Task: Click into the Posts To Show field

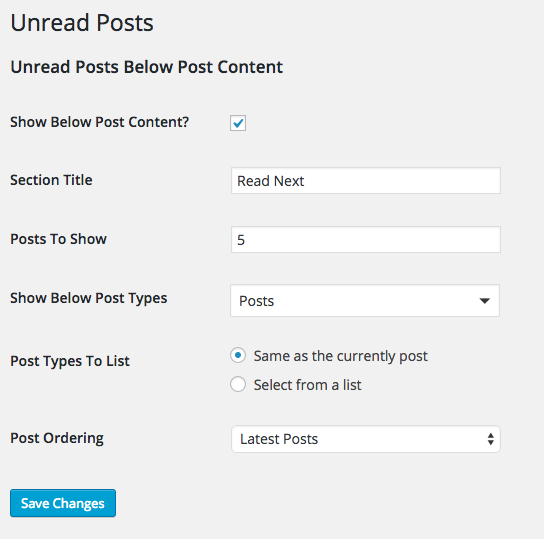Action: point(366,240)
